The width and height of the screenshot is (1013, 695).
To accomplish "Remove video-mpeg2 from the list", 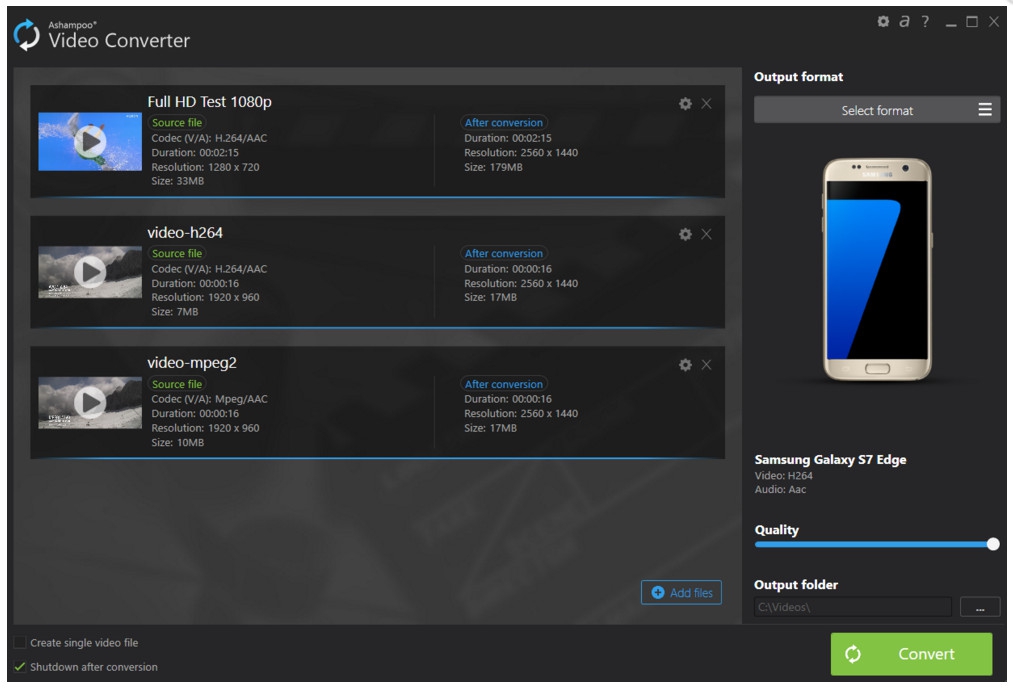I will click(x=706, y=365).
